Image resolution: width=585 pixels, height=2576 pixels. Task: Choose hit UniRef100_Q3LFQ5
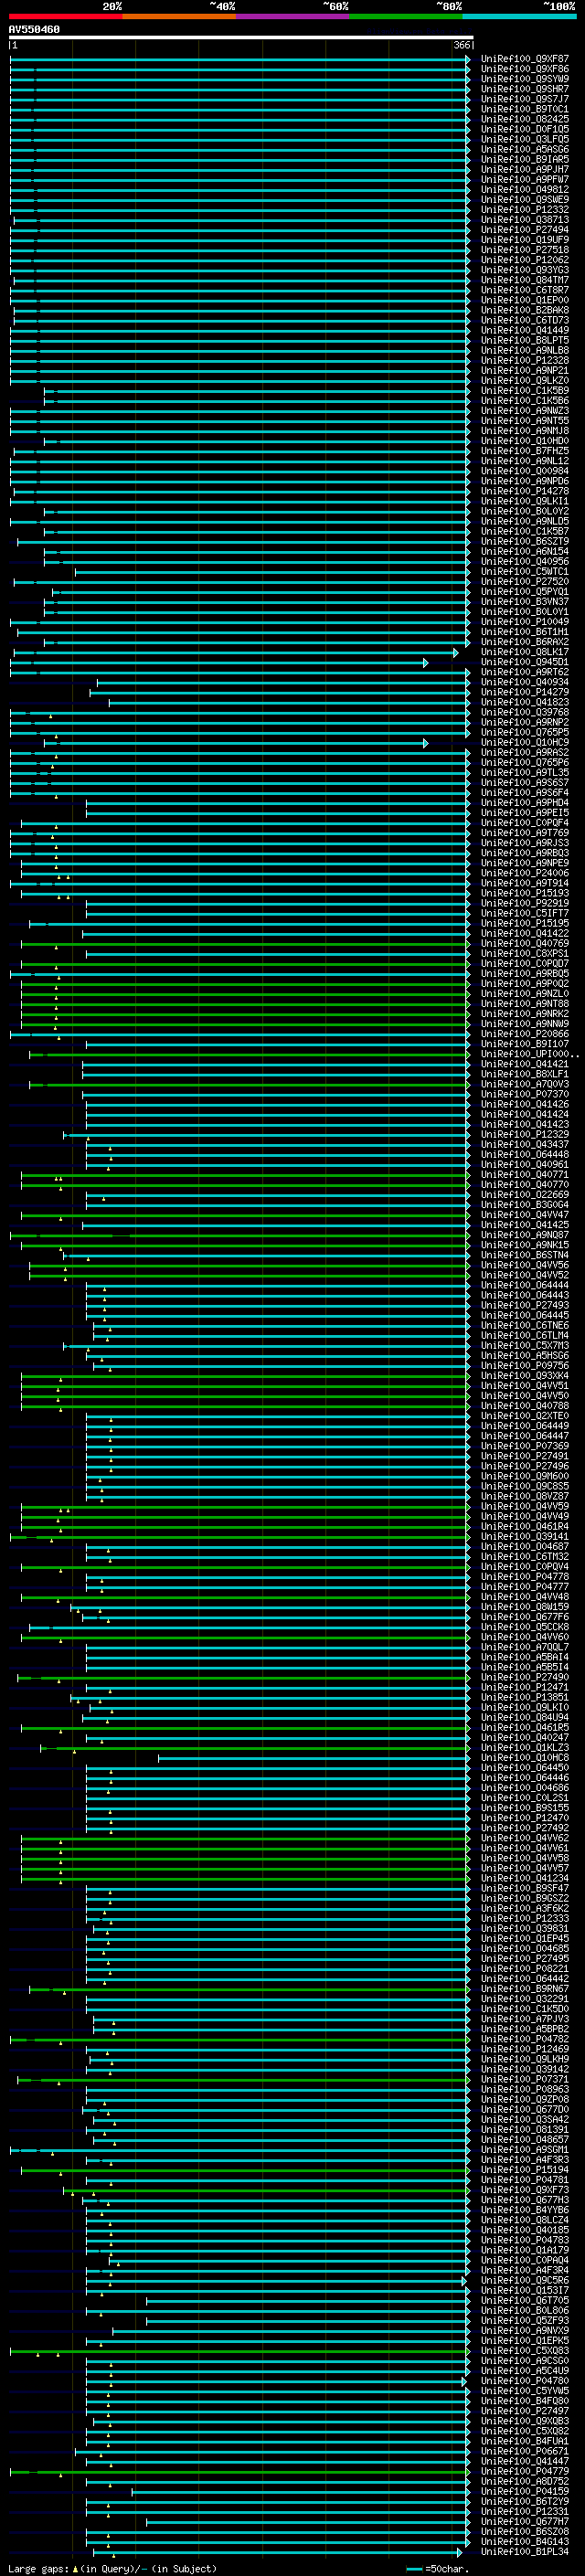pos(525,139)
